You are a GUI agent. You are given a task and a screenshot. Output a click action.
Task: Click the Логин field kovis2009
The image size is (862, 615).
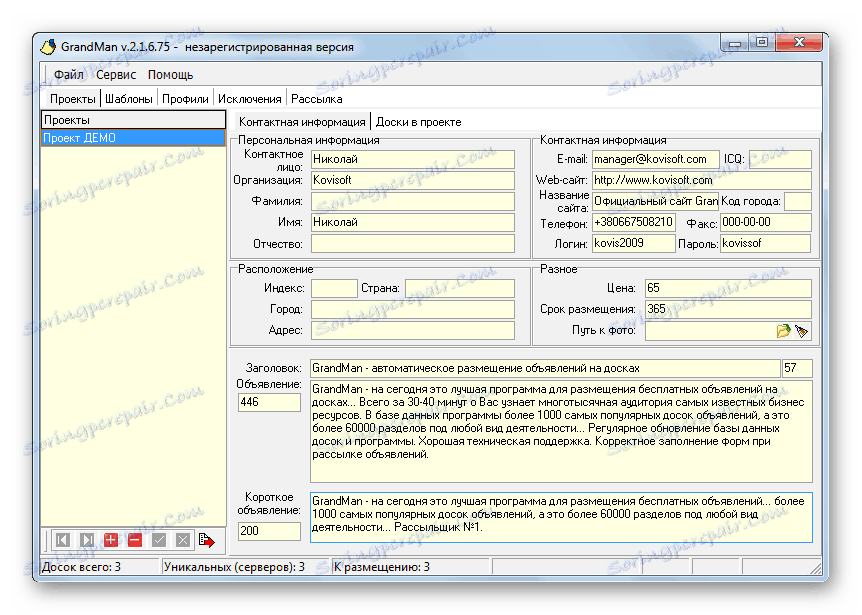click(634, 243)
